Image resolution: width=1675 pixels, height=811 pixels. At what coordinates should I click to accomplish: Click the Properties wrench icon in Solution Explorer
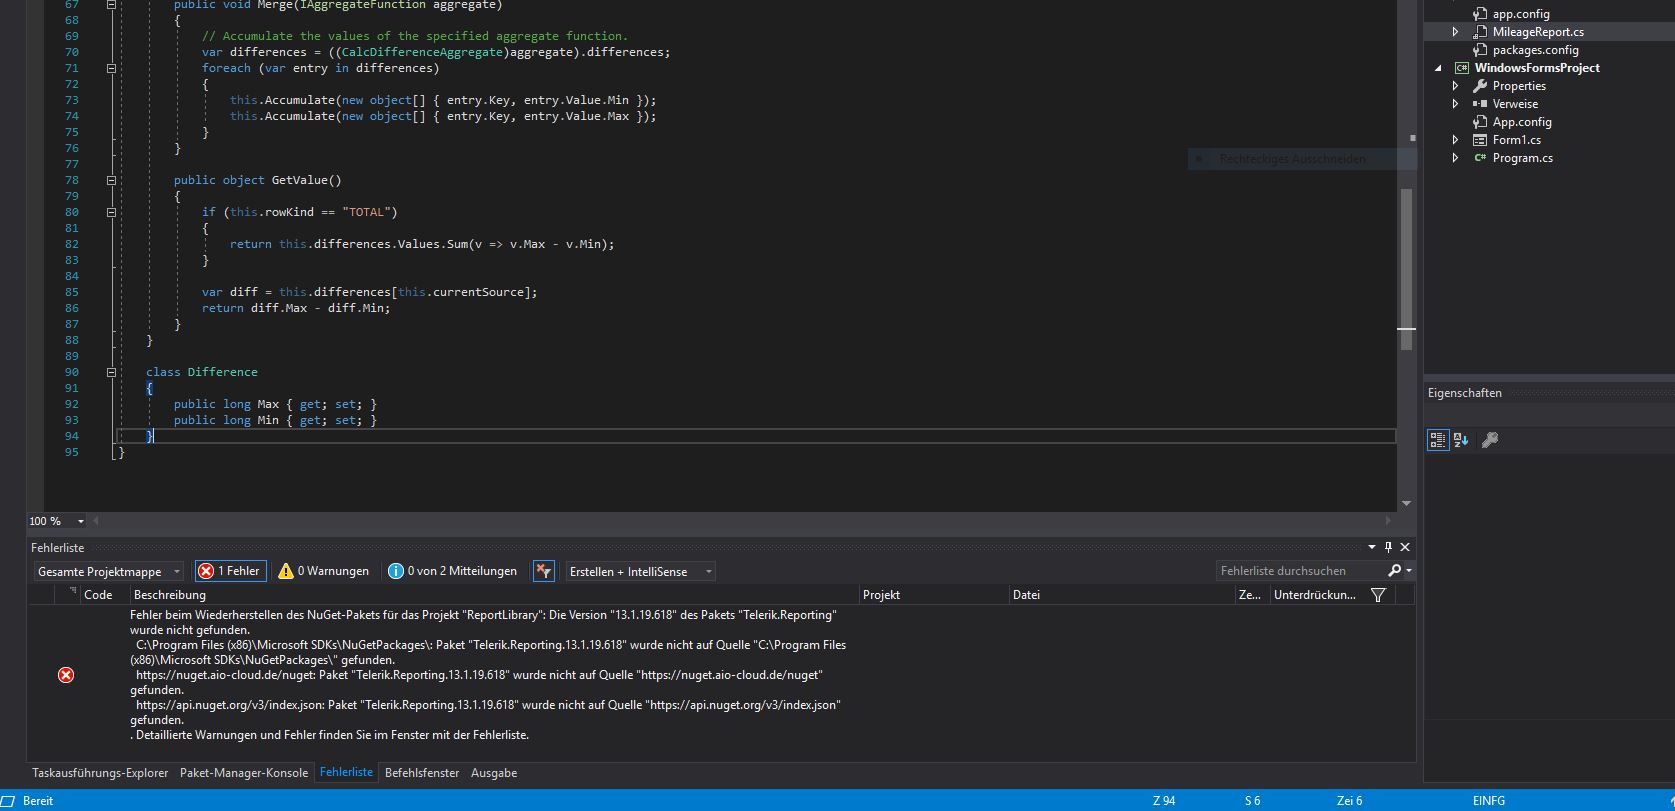click(1480, 86)
